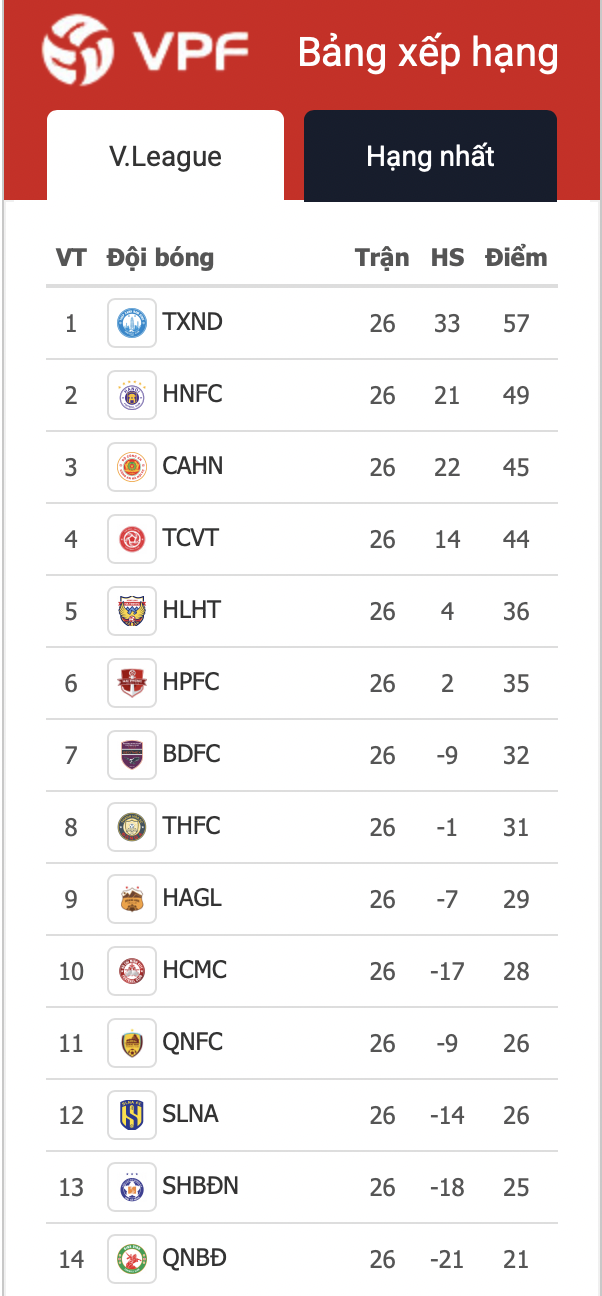Image resolution: width=602 pixels, height=1296 pixels.
Task: Click the BDFC team crest
Action: (132, 755)
